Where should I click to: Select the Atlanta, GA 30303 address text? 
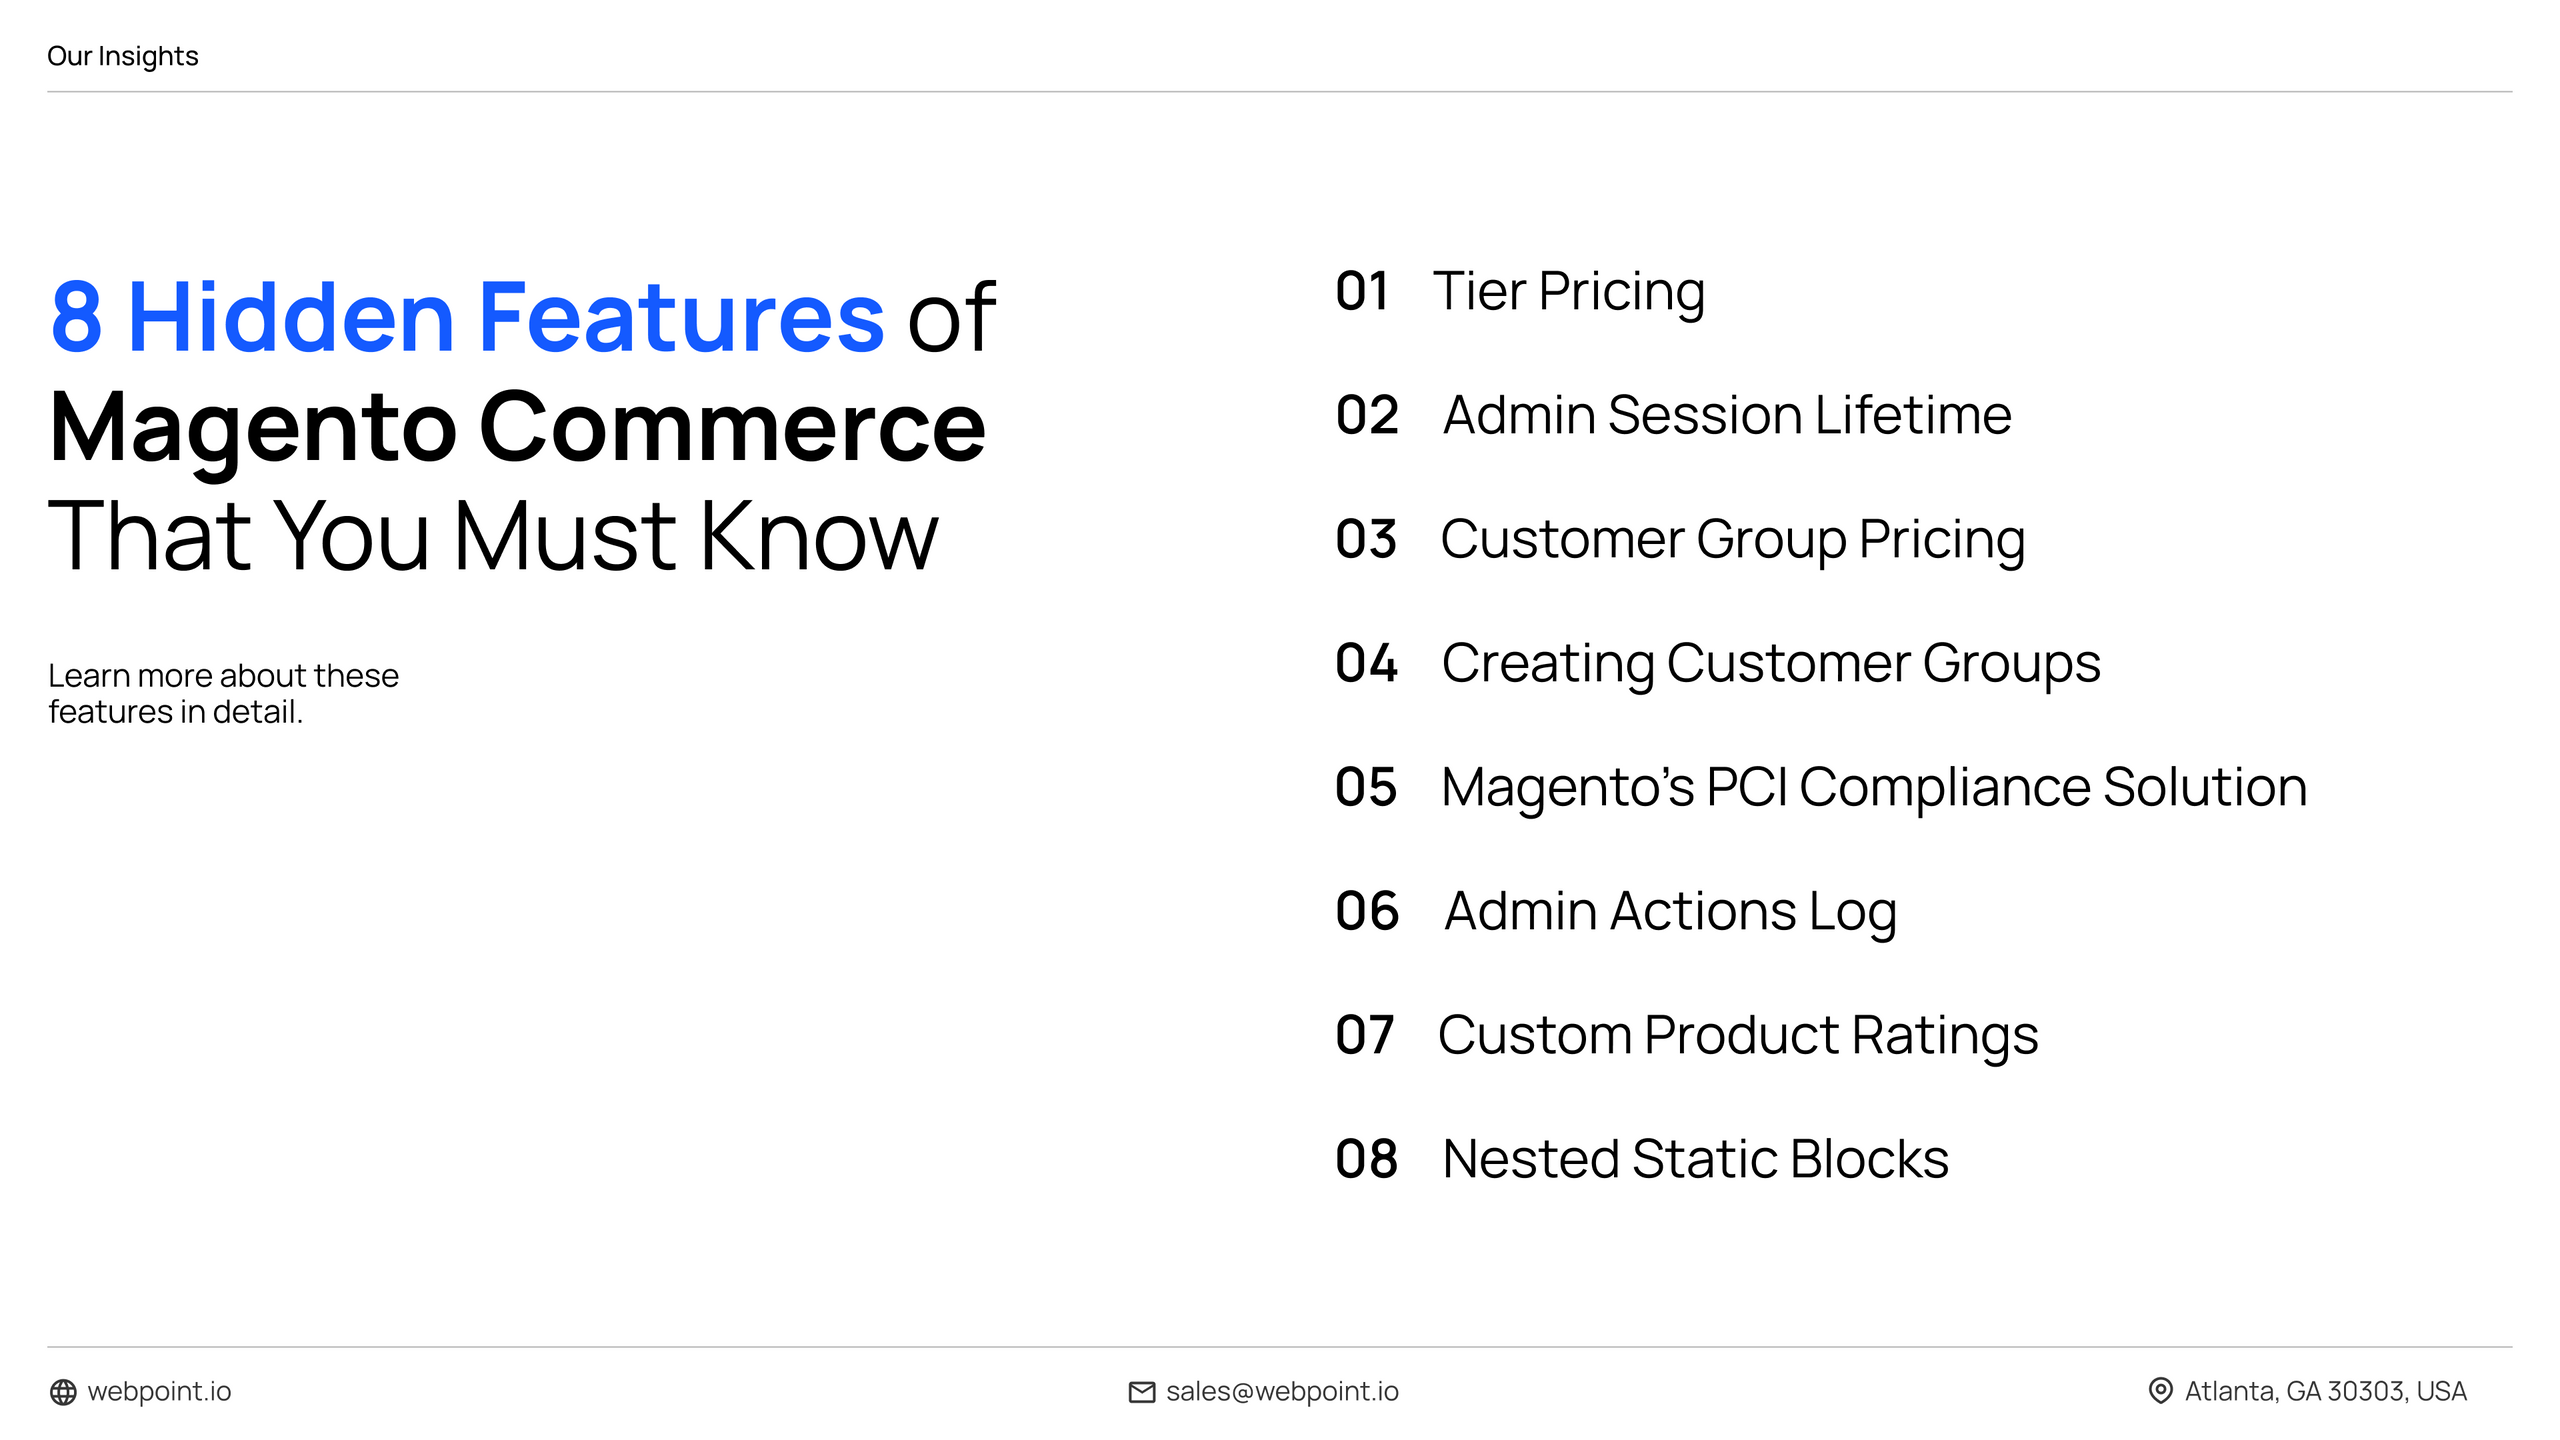2325,1391
